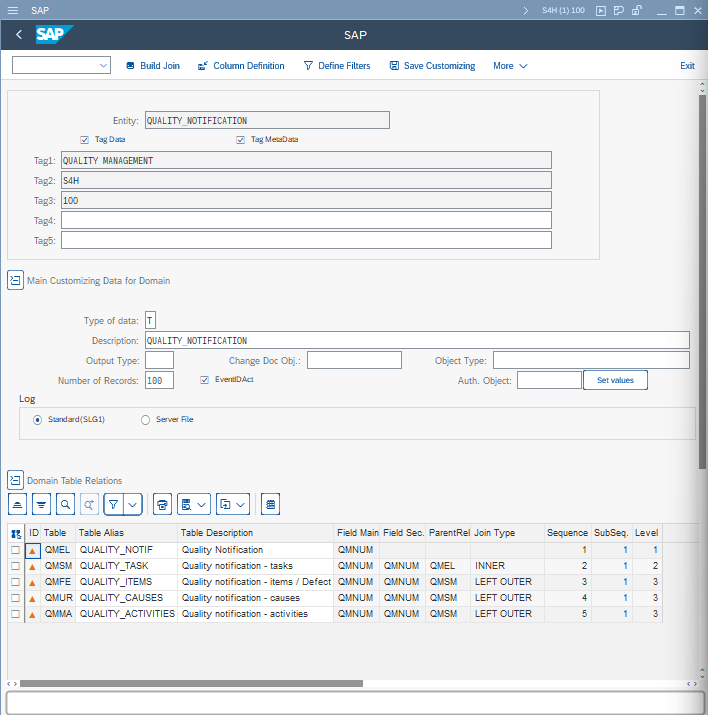Click the select-all icon in table header

point(16,533)
